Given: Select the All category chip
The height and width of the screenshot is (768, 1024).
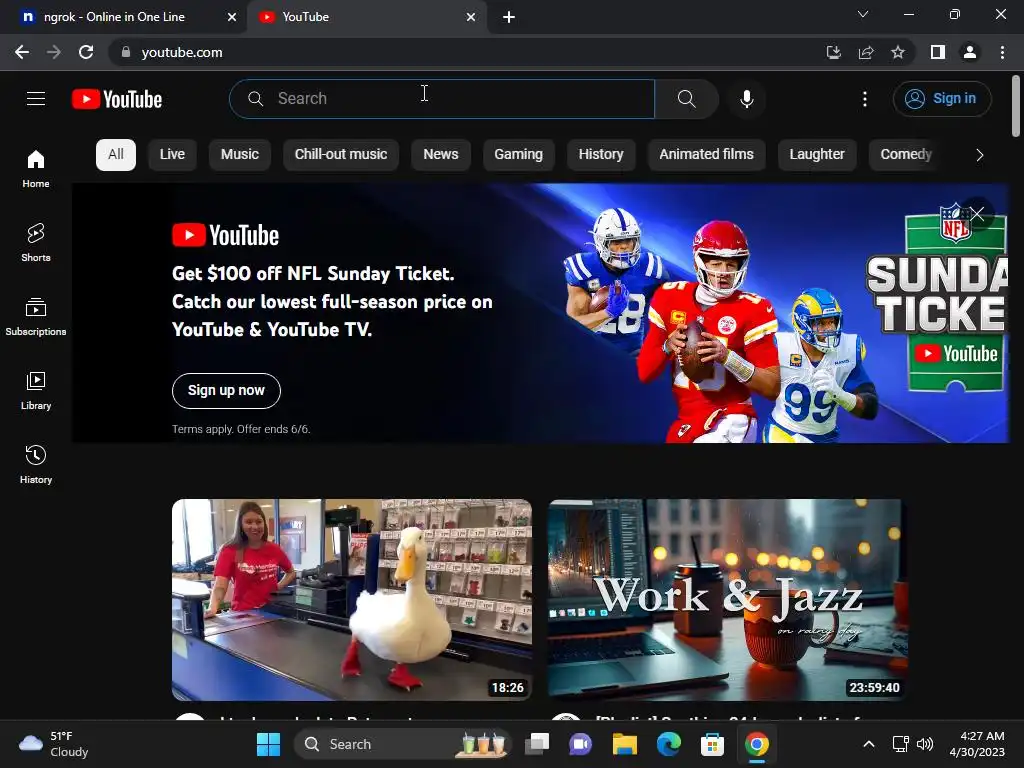Looking at the screenshot, I should coord(116,155).
